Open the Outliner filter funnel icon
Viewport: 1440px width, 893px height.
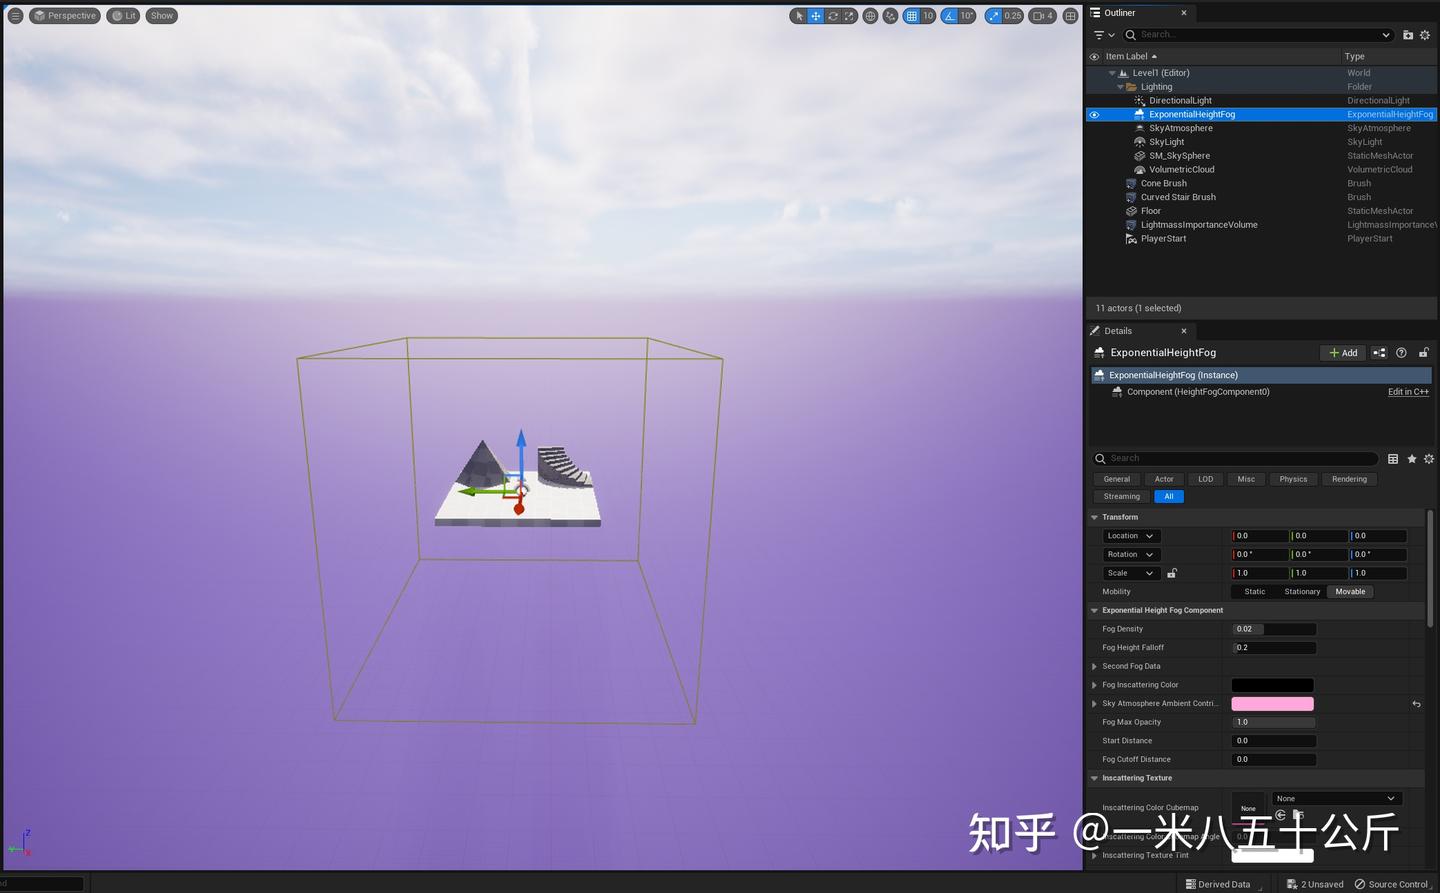click(1101, 34)
